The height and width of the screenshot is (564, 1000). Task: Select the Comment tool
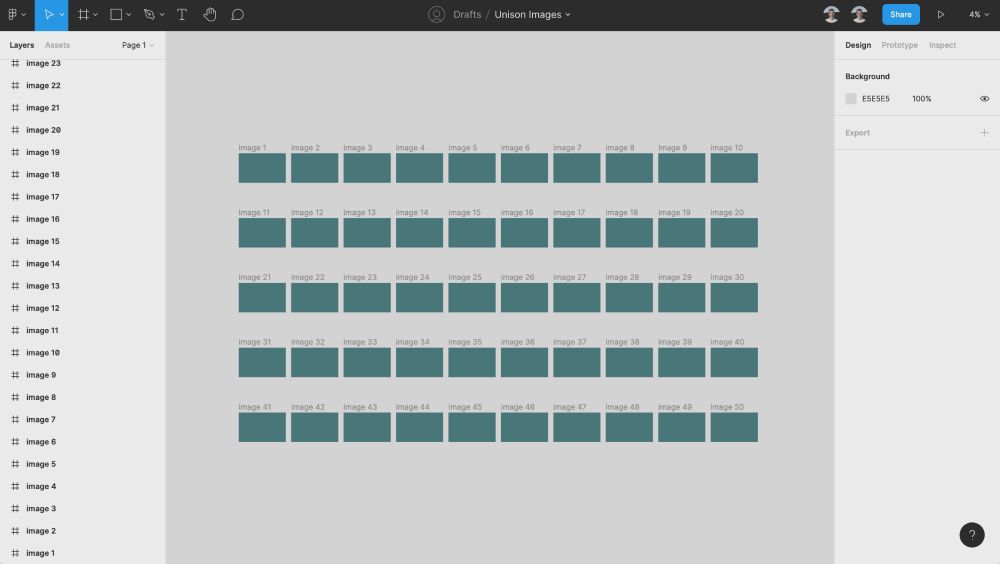(237, 15)
